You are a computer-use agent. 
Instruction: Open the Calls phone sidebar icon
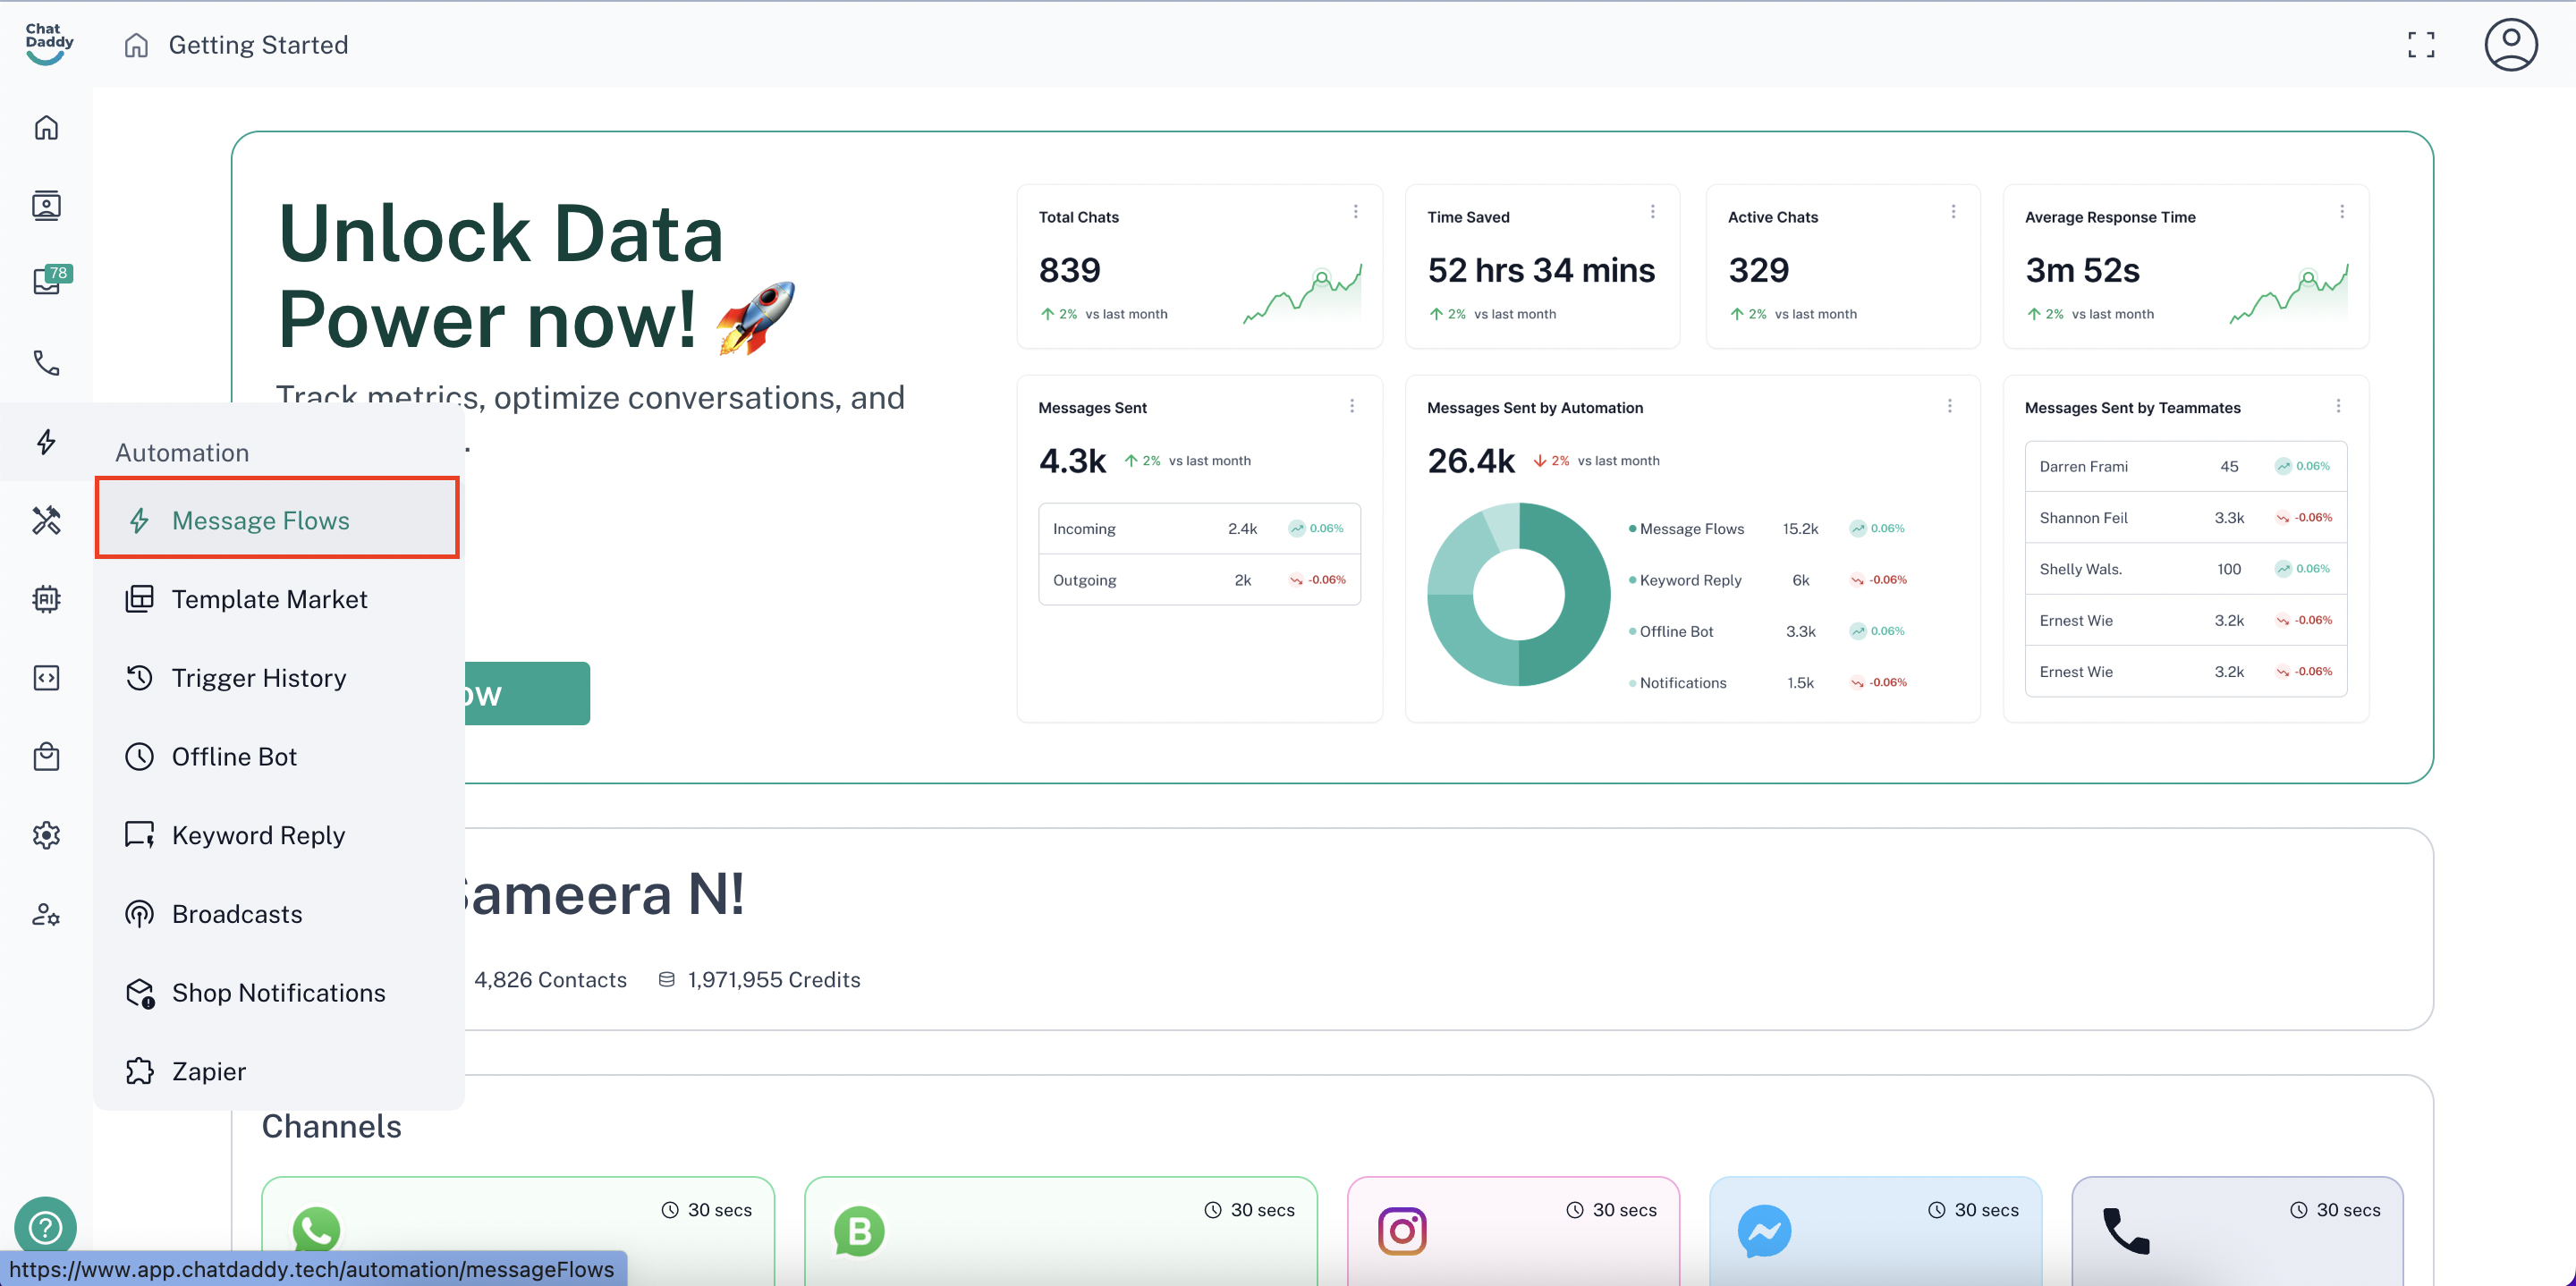(x=46, y=362)
